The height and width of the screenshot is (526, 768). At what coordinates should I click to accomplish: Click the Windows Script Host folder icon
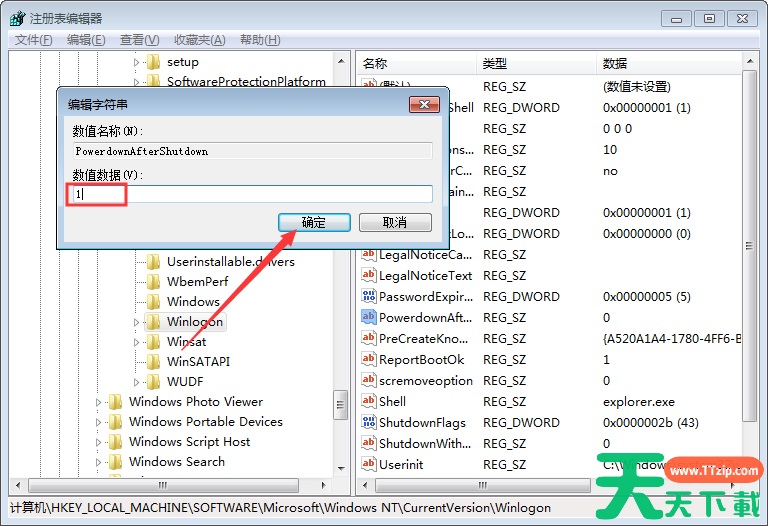click(115, 442)
